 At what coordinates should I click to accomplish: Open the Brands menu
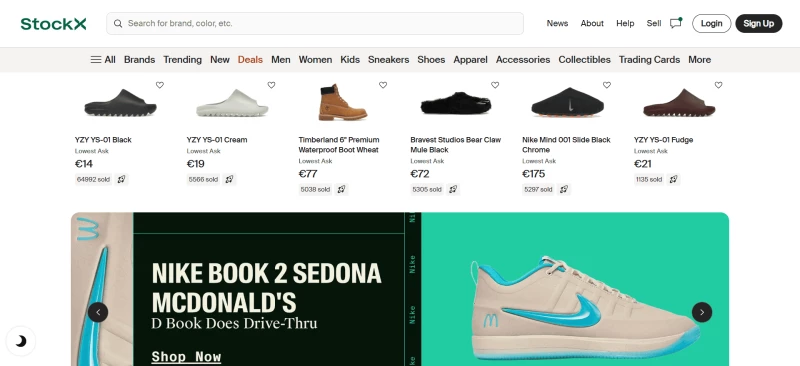(x=139, y=60)
